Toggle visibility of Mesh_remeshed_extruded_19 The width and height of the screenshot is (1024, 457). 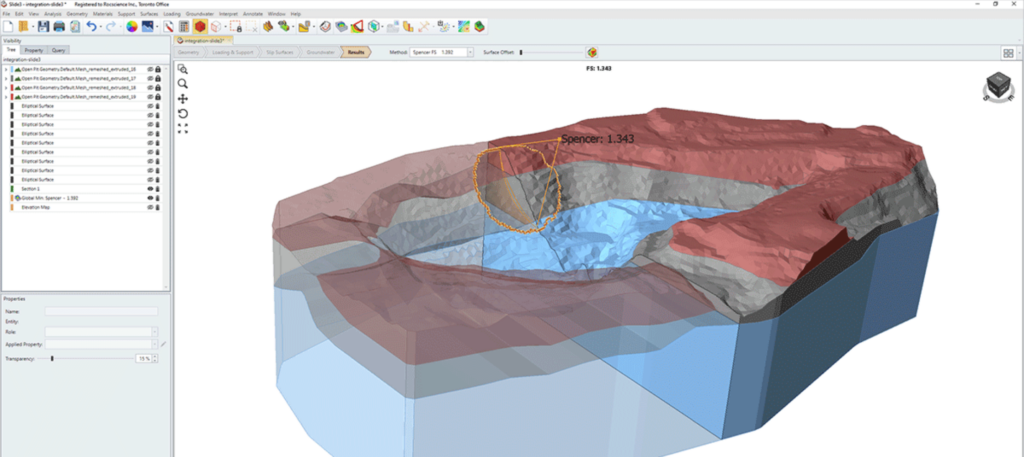150,97
